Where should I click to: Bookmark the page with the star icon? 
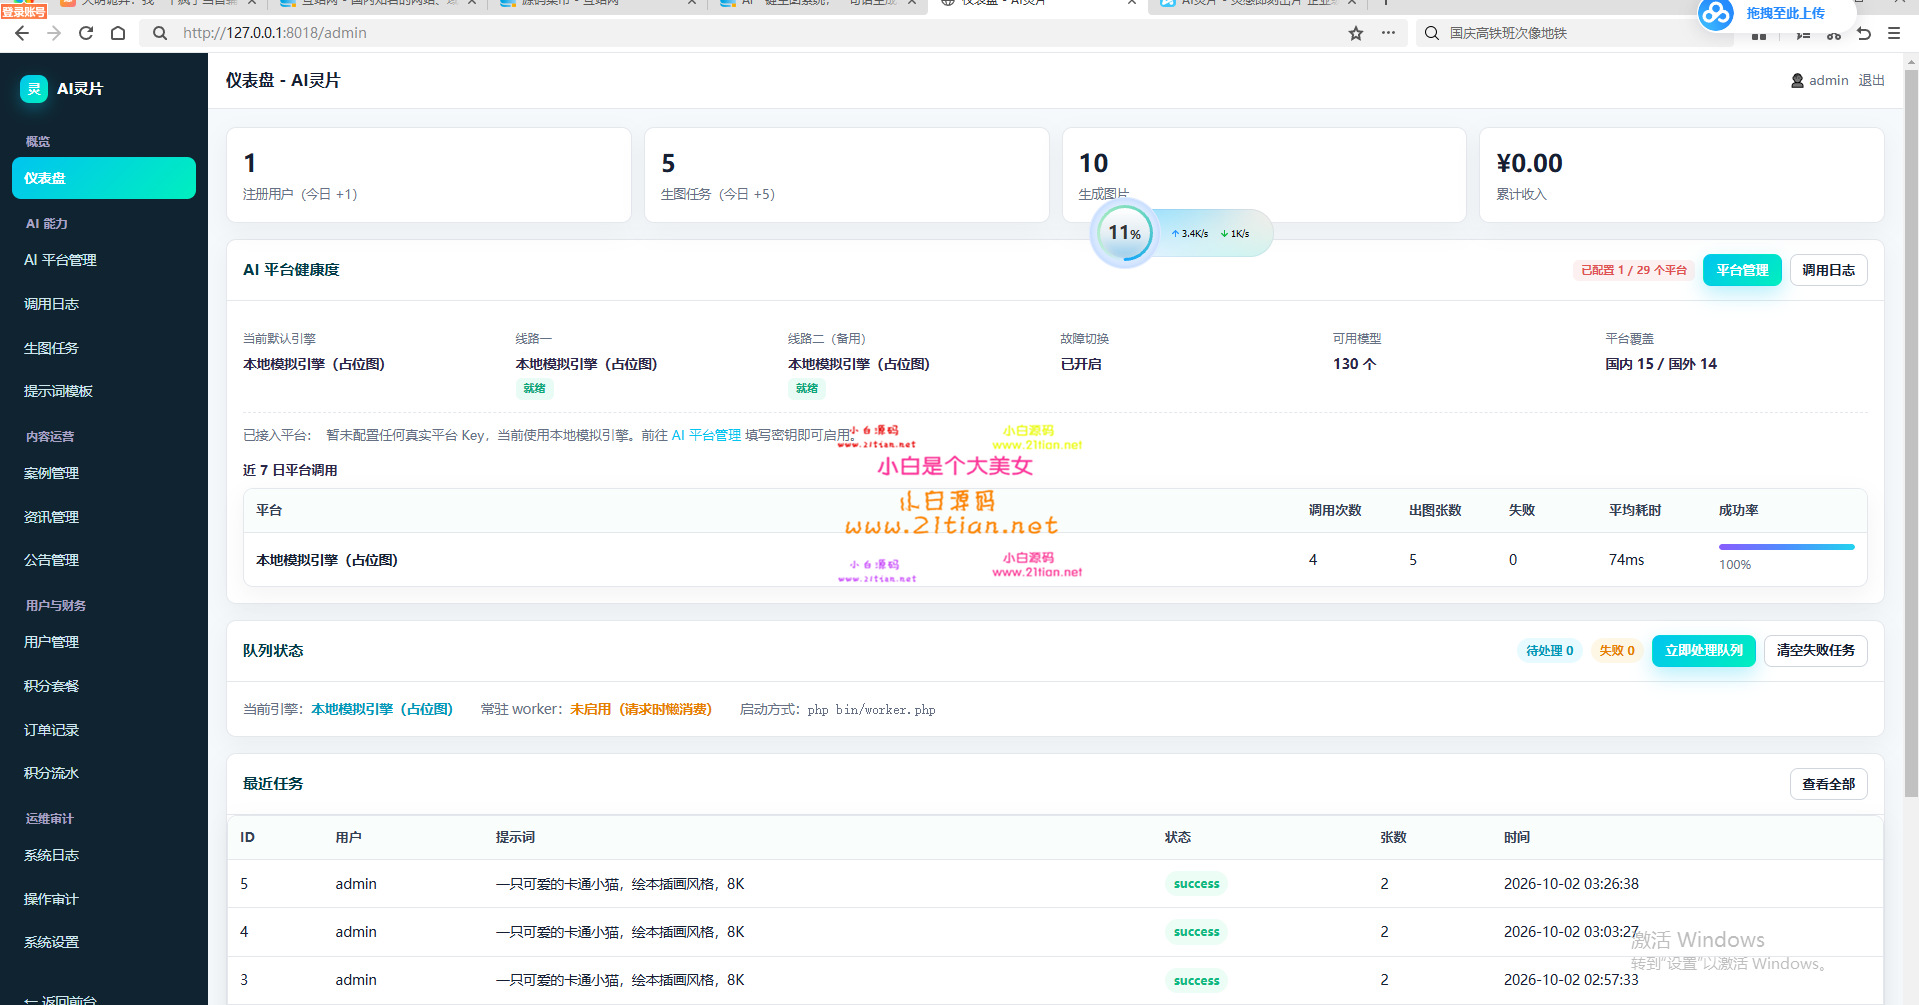[x=1356, y=33]
